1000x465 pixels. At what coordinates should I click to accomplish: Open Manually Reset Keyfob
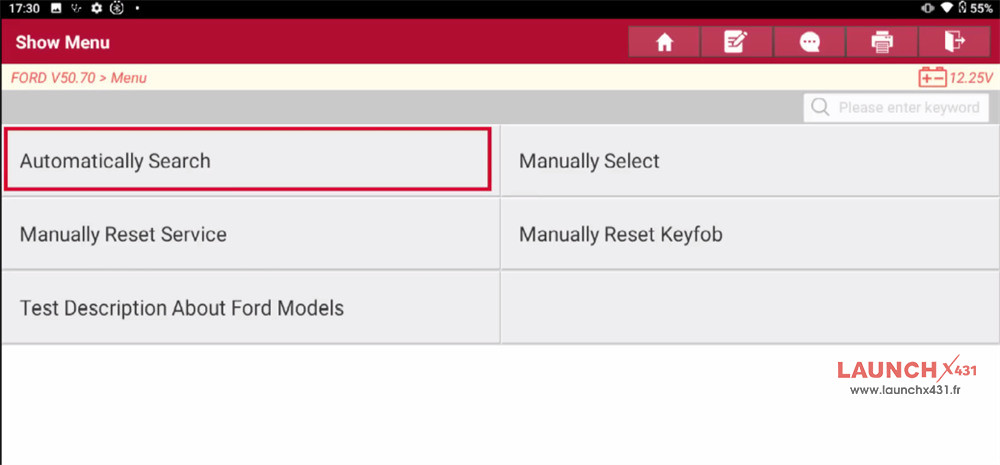(x=750, y=234)
